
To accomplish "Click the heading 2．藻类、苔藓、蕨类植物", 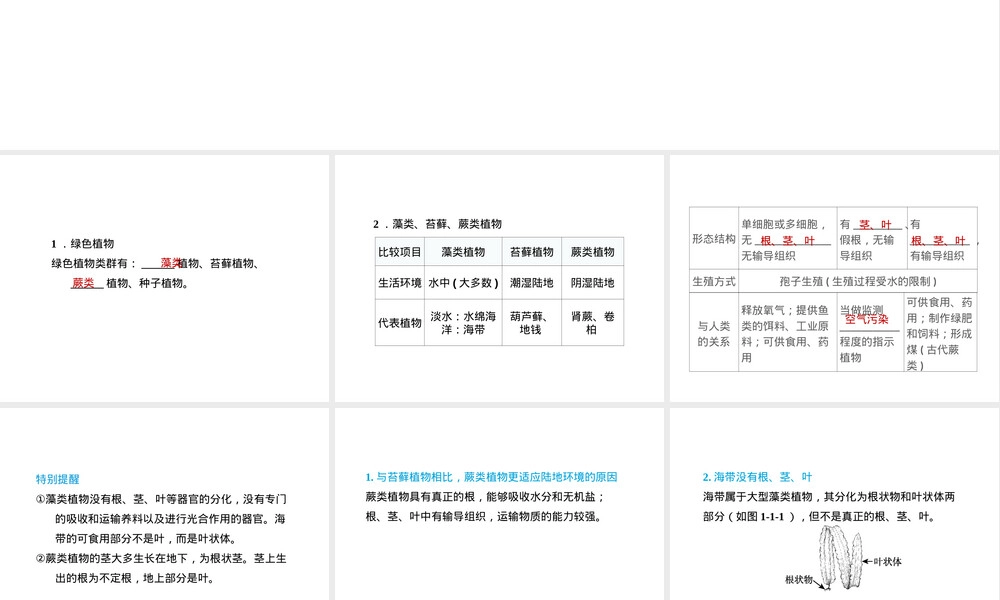I will tap(438, 224).
